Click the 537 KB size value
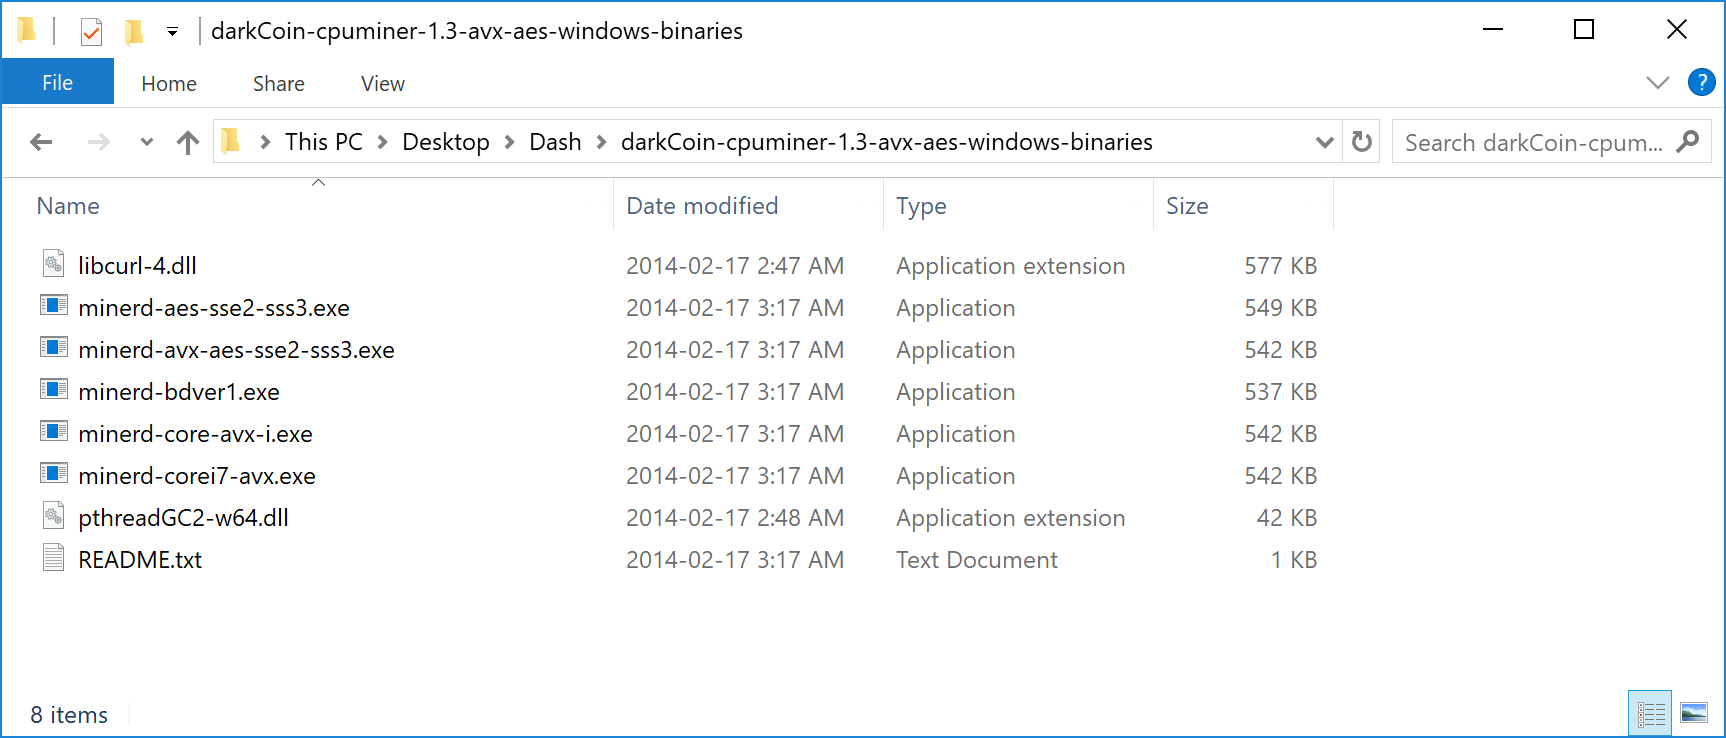1726x738 pixels. 1280,392
